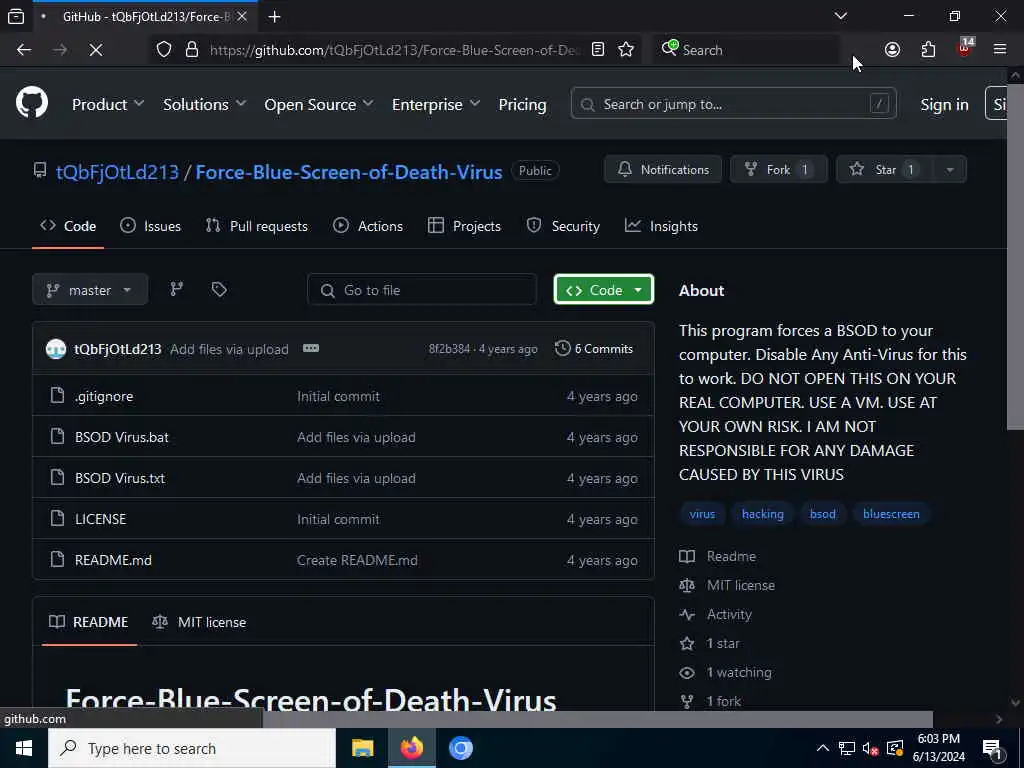1024x768 pixels.
Task: Expand the Enterprise menu
Action: (436, 104)
